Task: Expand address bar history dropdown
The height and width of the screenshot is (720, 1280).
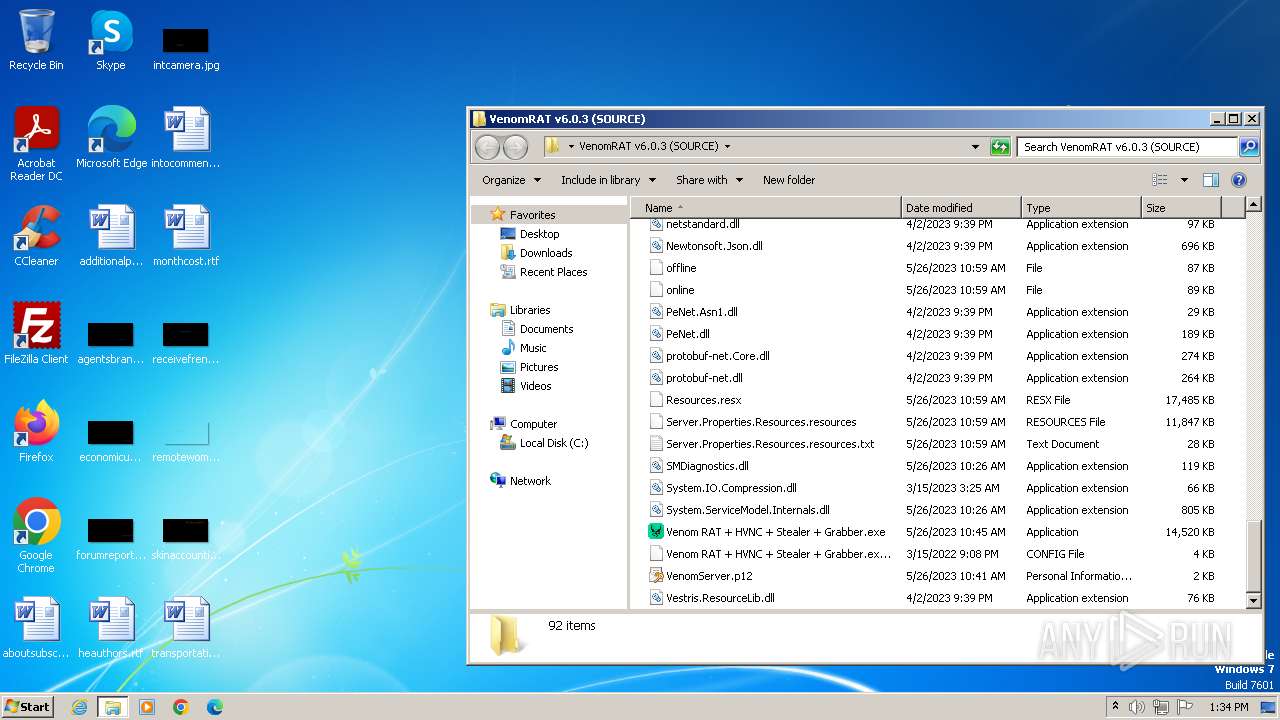Action: click(x=975, y=147)
